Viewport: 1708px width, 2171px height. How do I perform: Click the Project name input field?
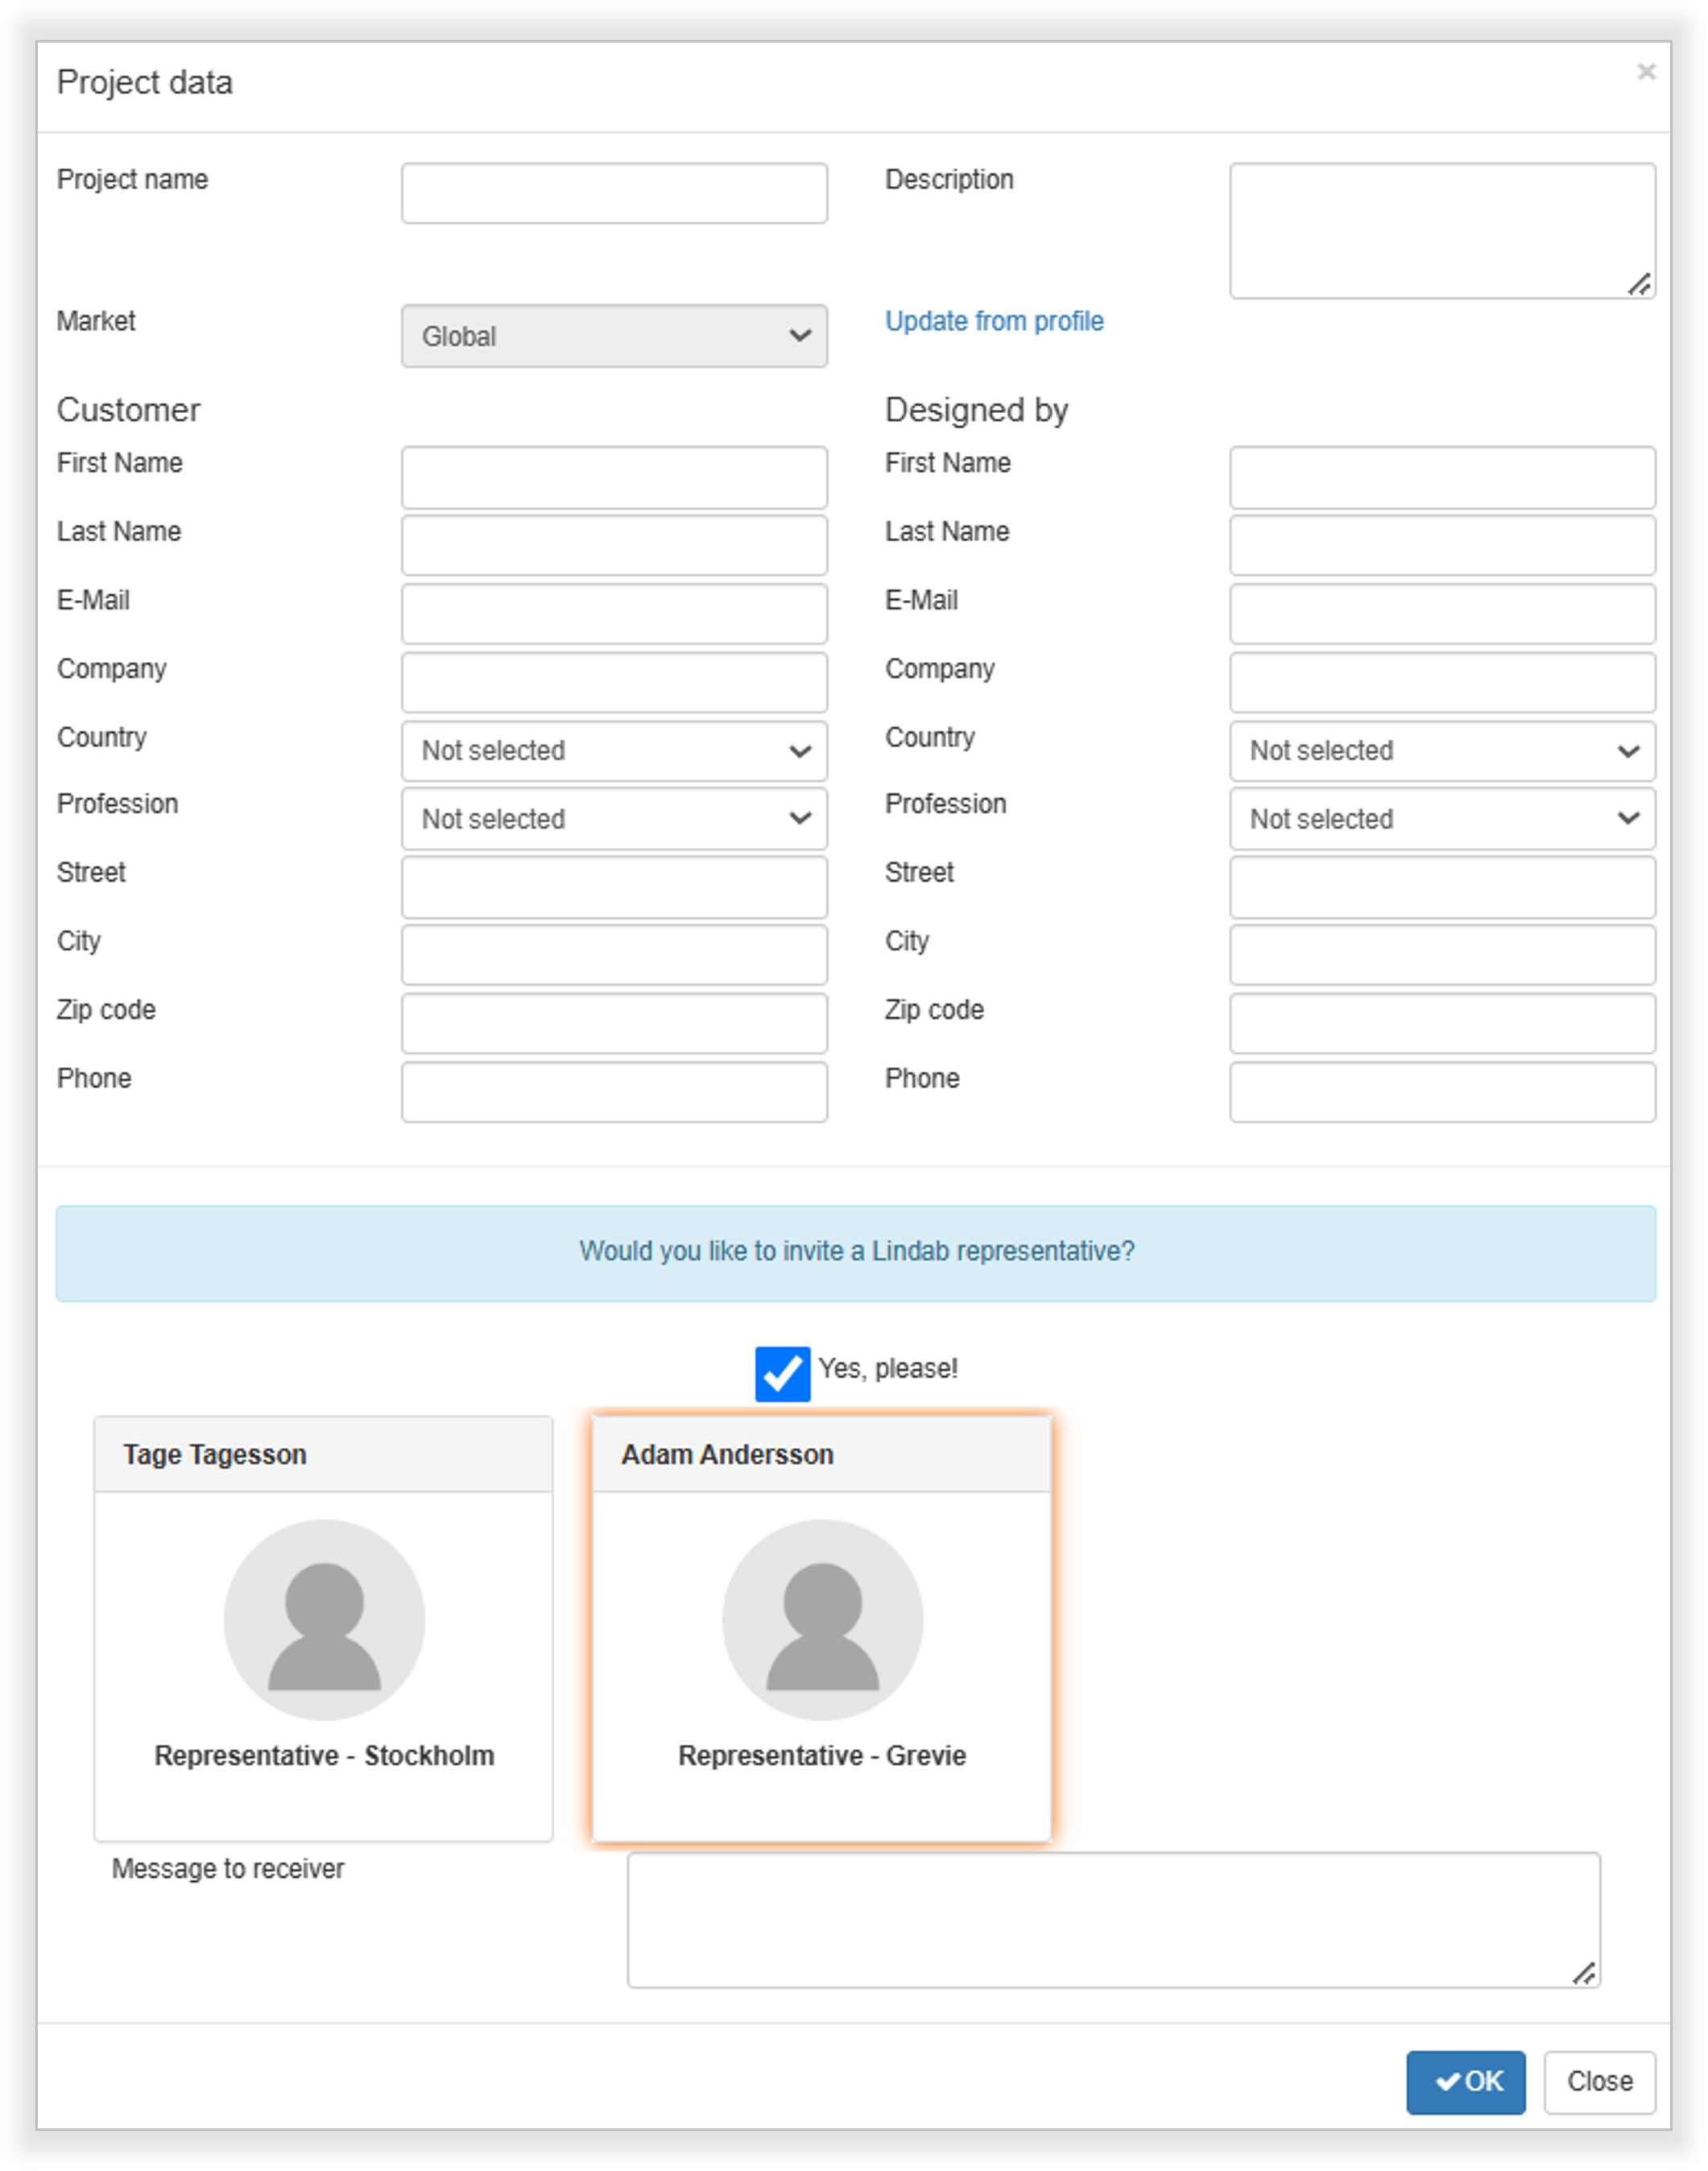[613, 192]
